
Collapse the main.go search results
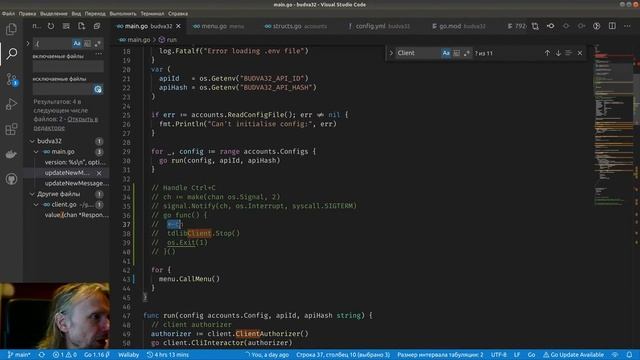point(36,152)
